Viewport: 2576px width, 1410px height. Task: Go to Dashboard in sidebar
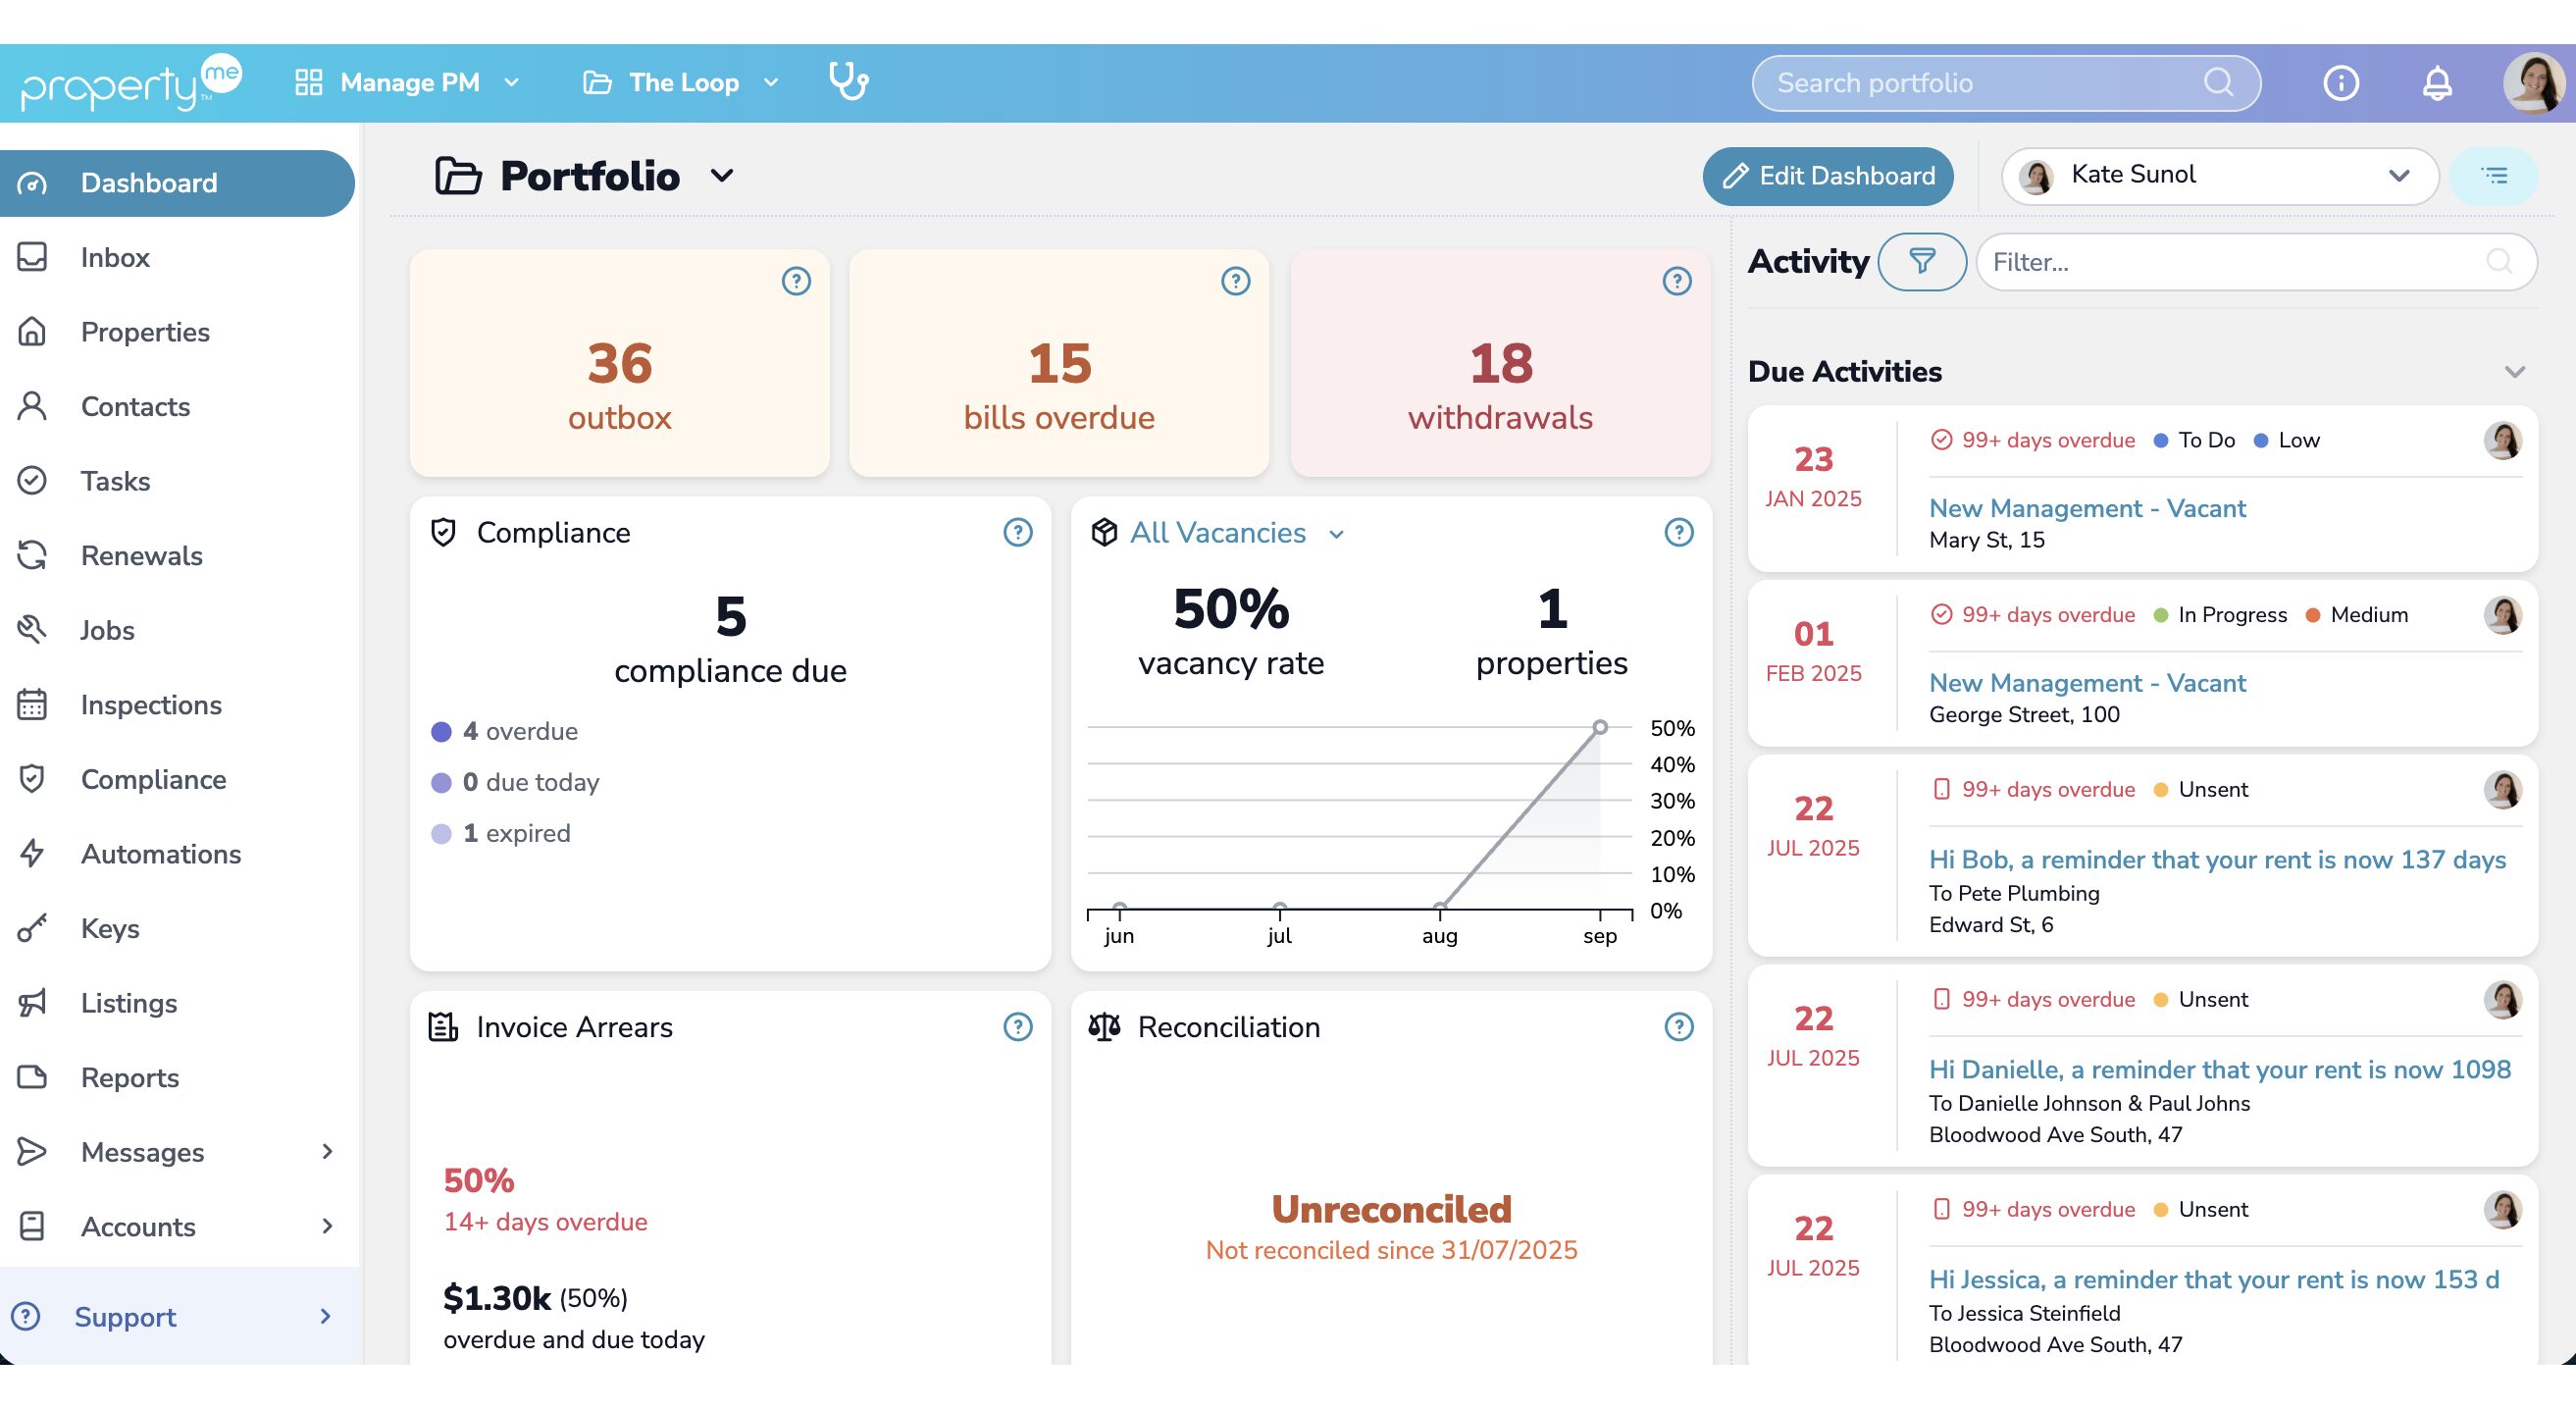177,183
